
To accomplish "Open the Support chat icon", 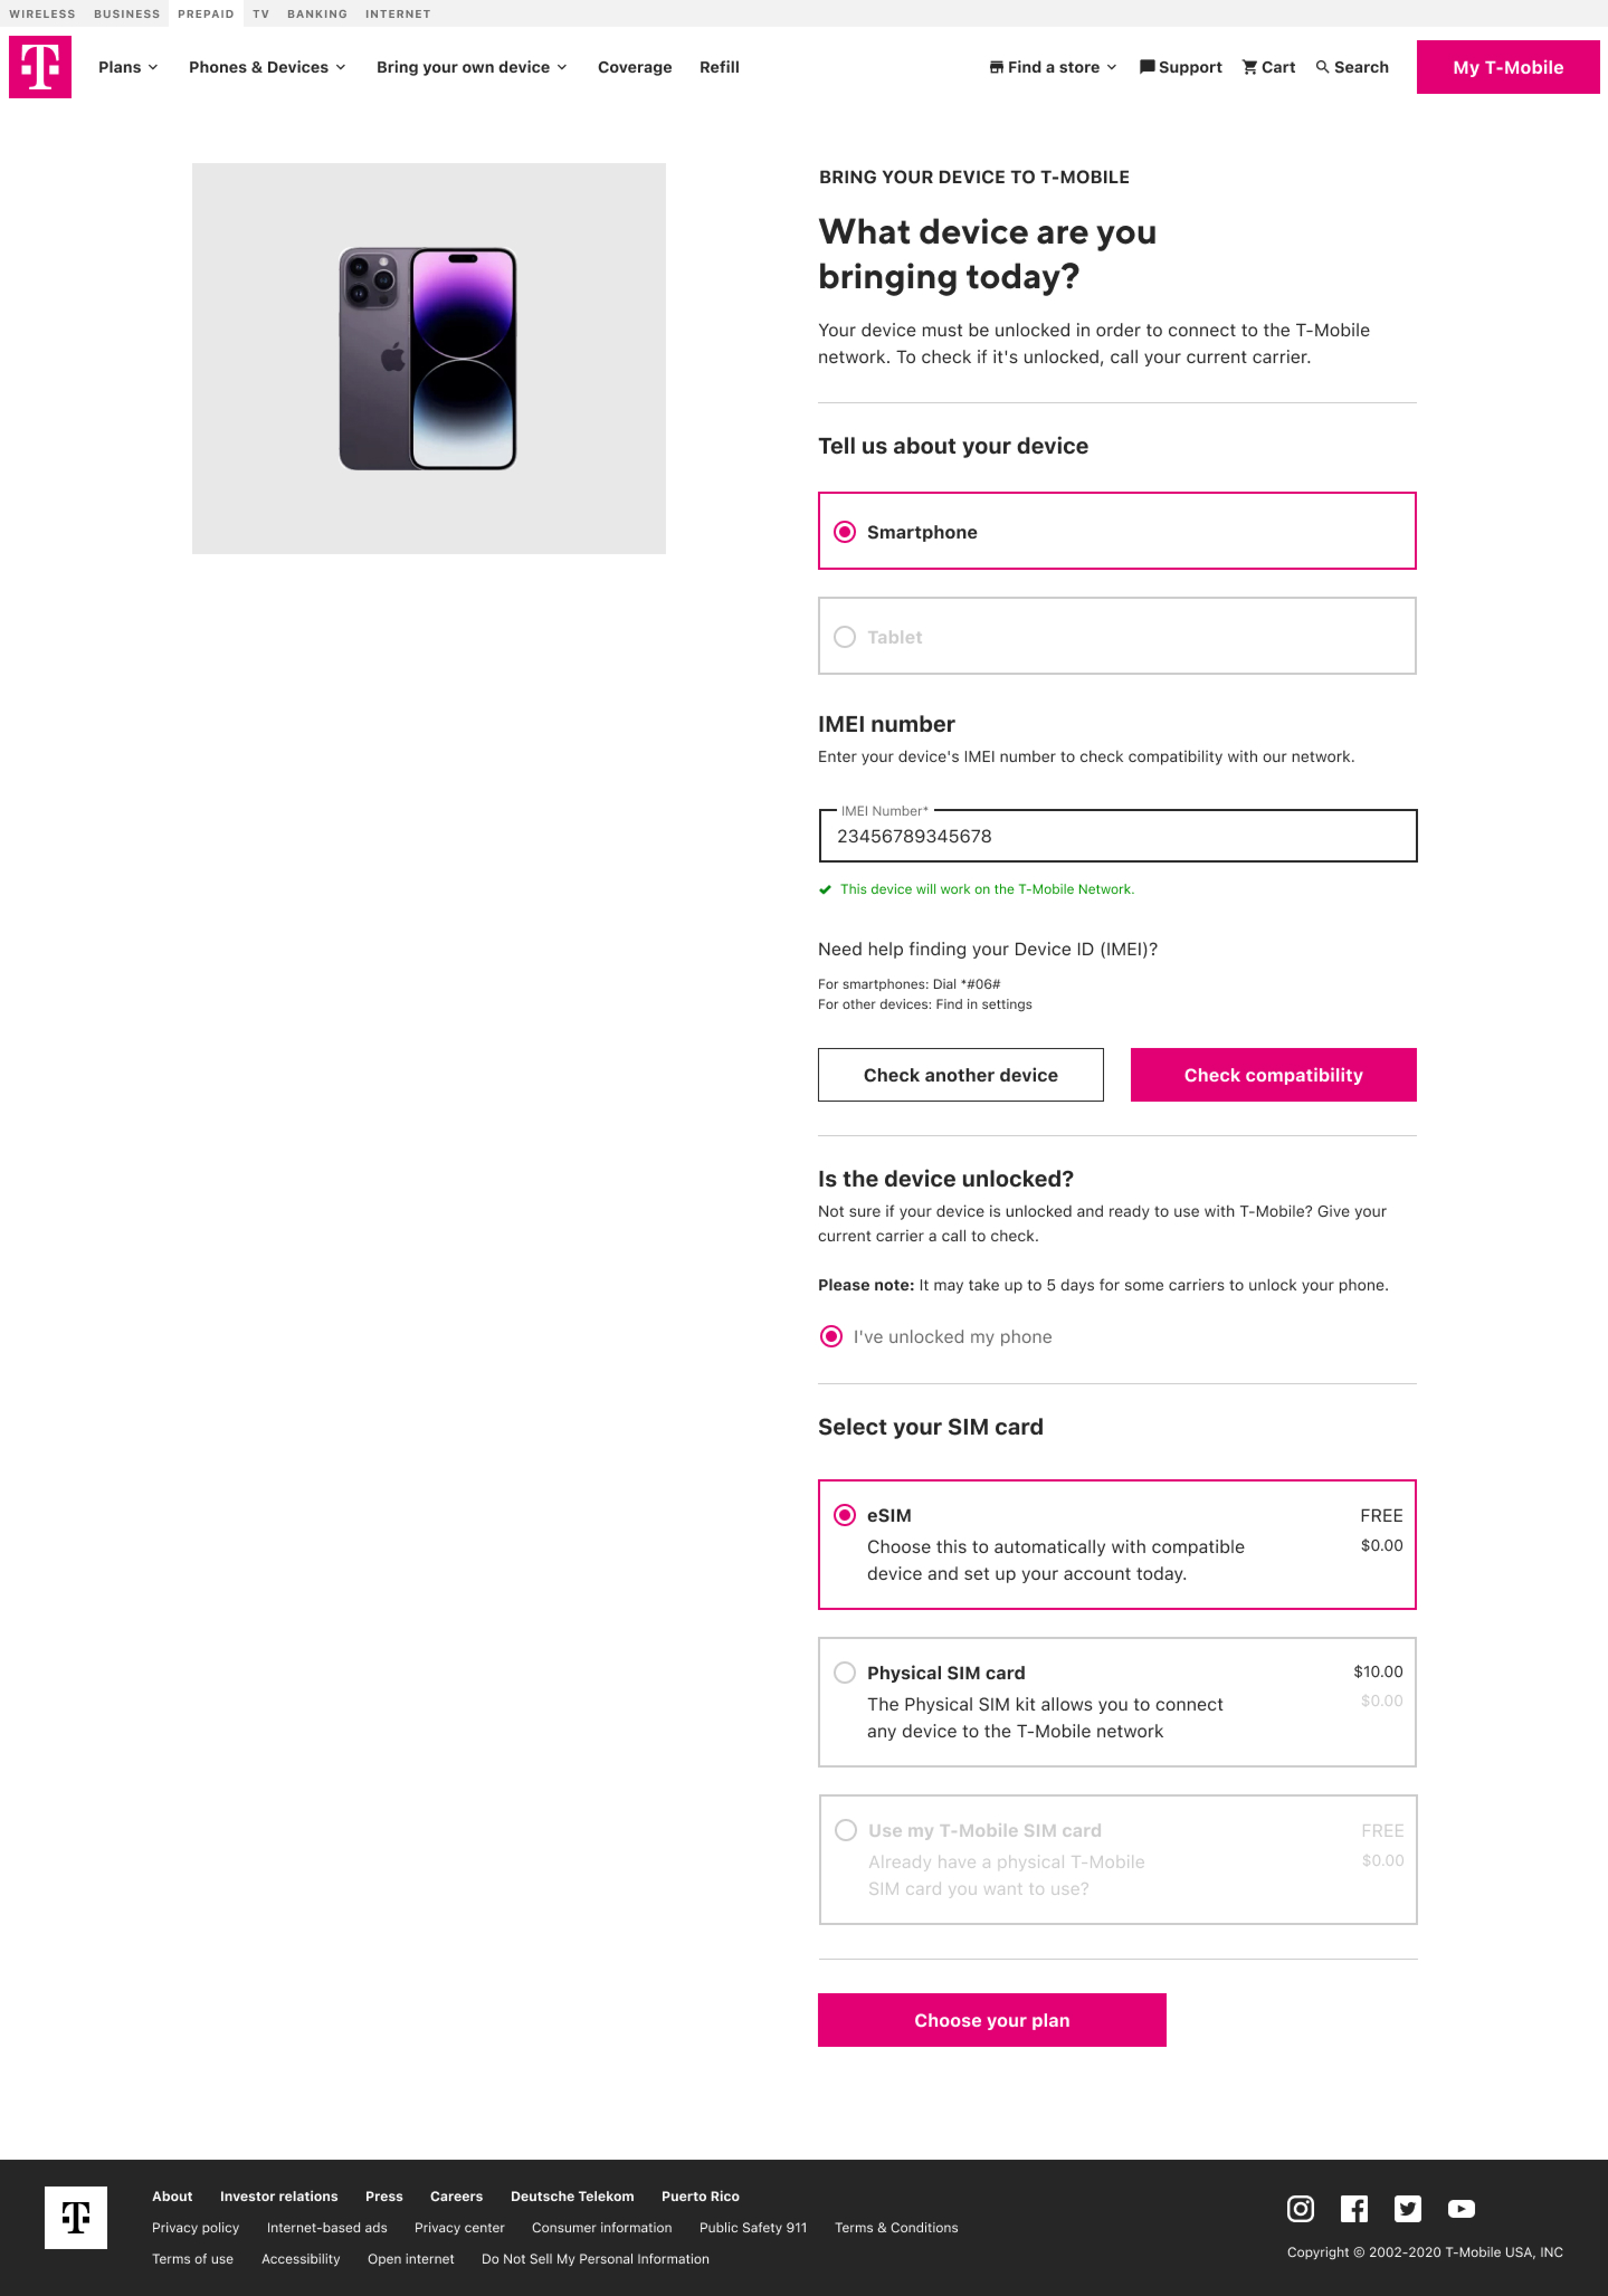I will point(1147,67).
